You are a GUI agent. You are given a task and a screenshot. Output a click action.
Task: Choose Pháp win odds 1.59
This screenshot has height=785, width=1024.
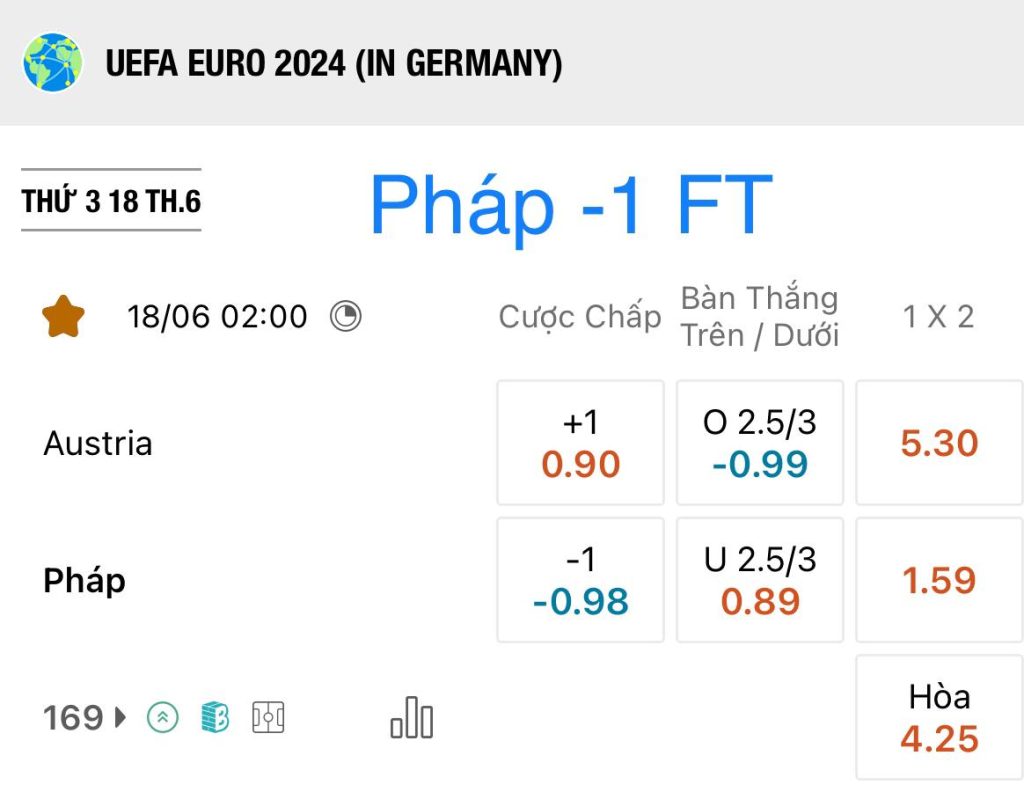pos(939,580)
